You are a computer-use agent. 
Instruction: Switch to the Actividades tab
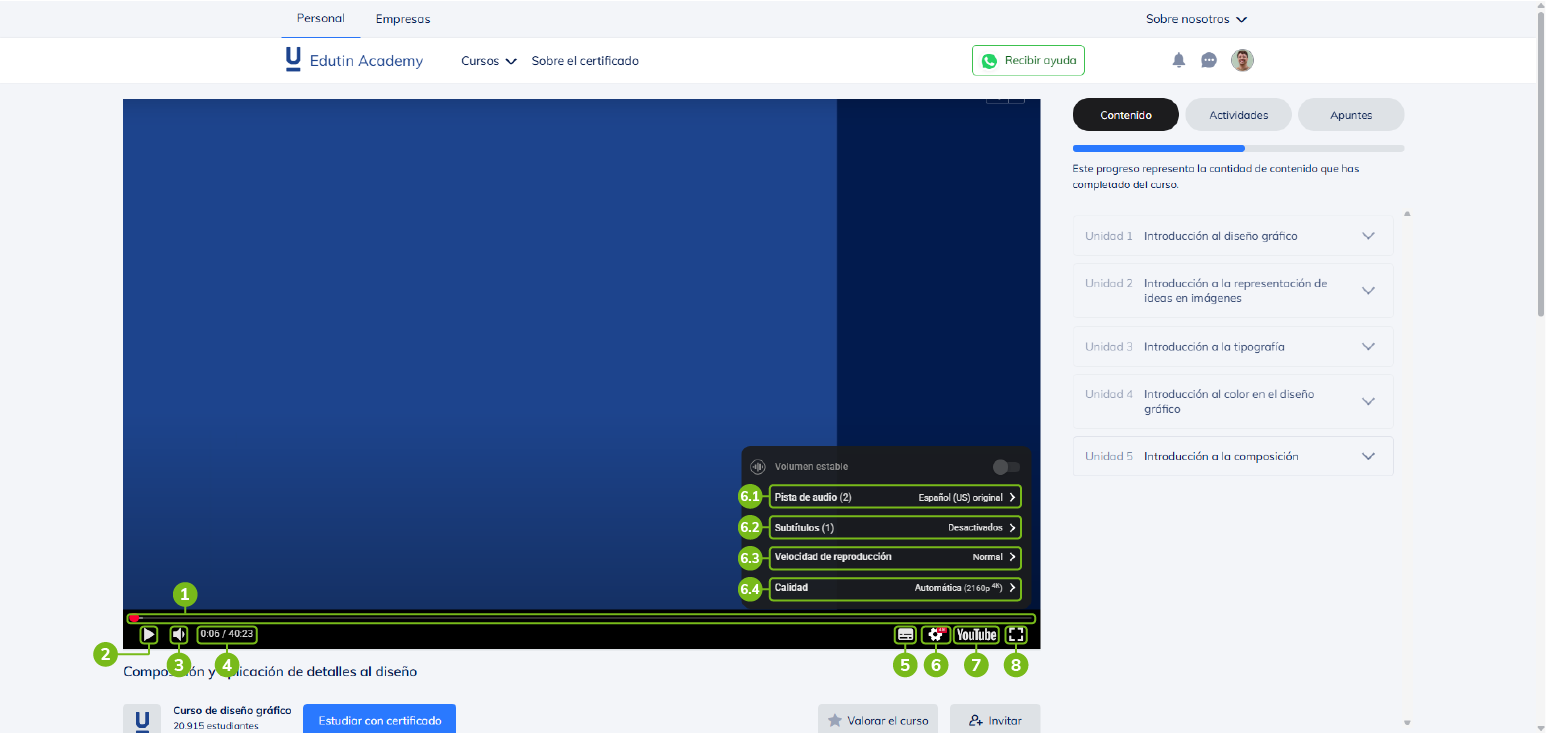tap(1238, 115)
